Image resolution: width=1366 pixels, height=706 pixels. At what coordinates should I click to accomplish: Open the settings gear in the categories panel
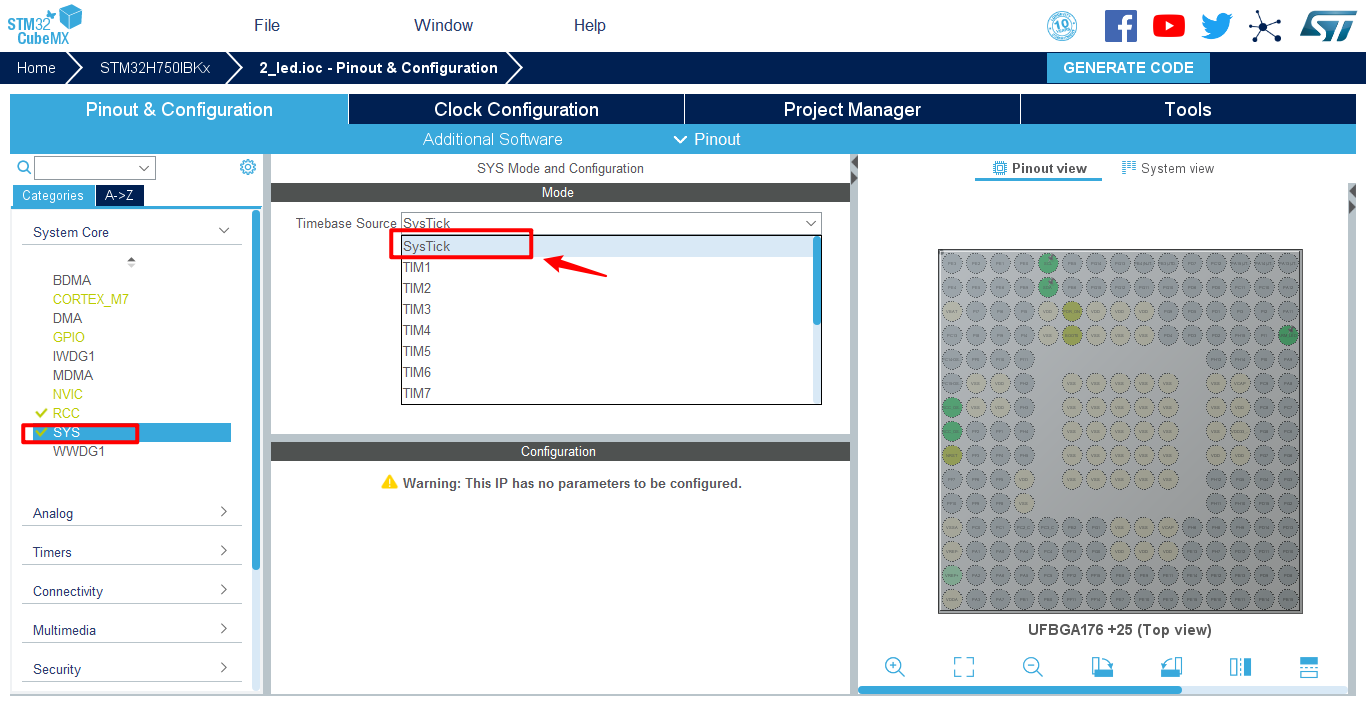pyautogui.click(x=248, y=167)
